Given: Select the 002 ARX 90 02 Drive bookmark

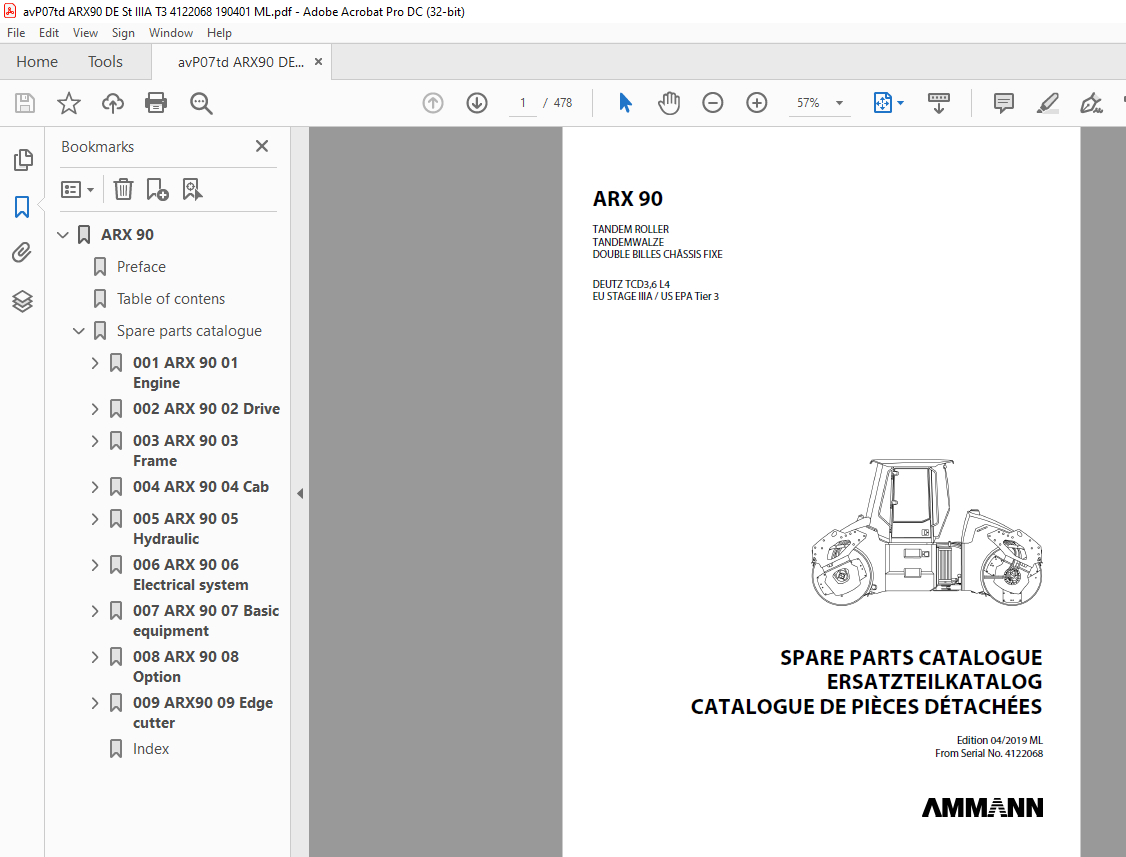Looking at the screenshot, I should click(x=206, y=409).
